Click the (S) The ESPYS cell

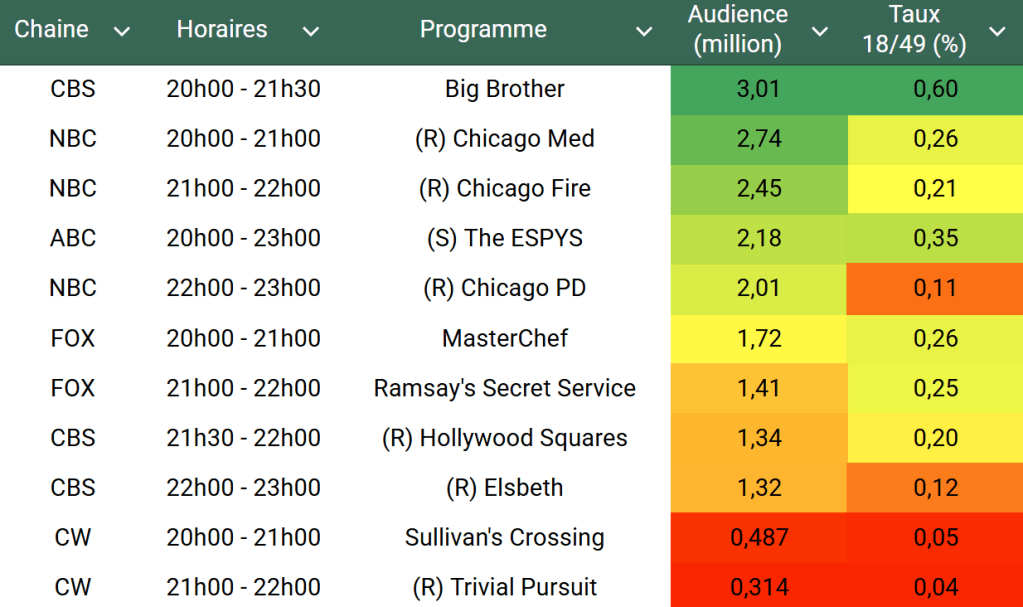point(504,239)
